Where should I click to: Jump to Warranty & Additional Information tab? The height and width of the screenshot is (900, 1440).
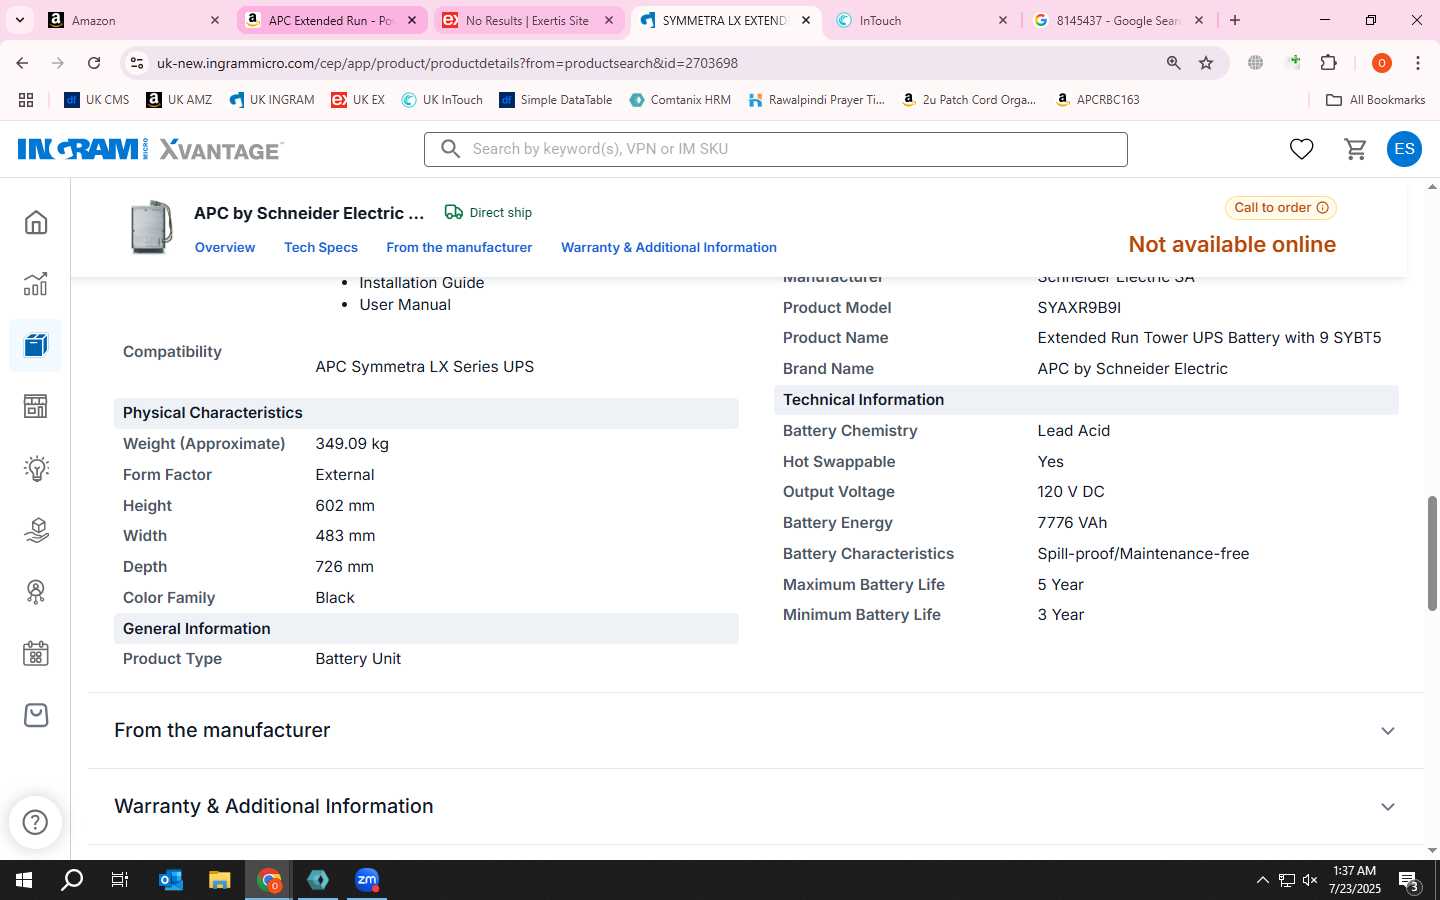pos(669,248)
